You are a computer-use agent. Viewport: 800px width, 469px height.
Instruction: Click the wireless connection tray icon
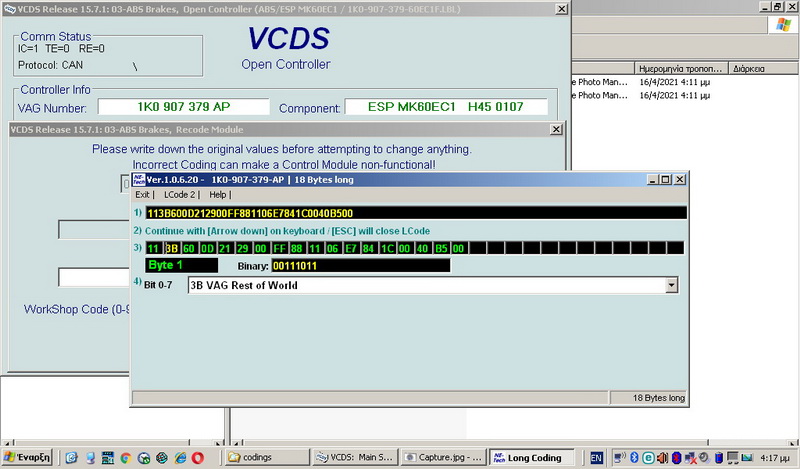coord(620,458)
